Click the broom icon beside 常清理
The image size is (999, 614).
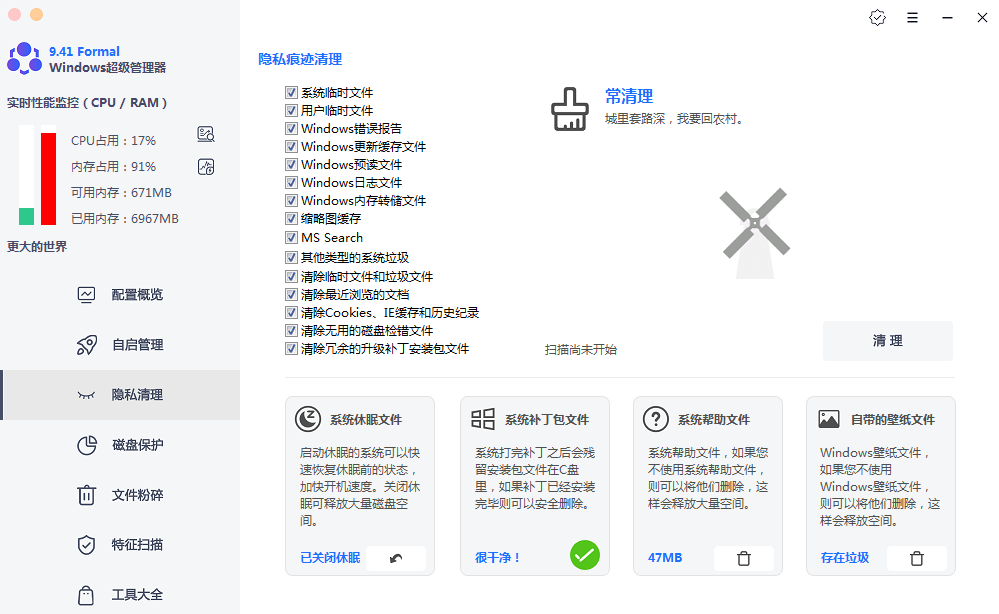click(x=570, y=110)
